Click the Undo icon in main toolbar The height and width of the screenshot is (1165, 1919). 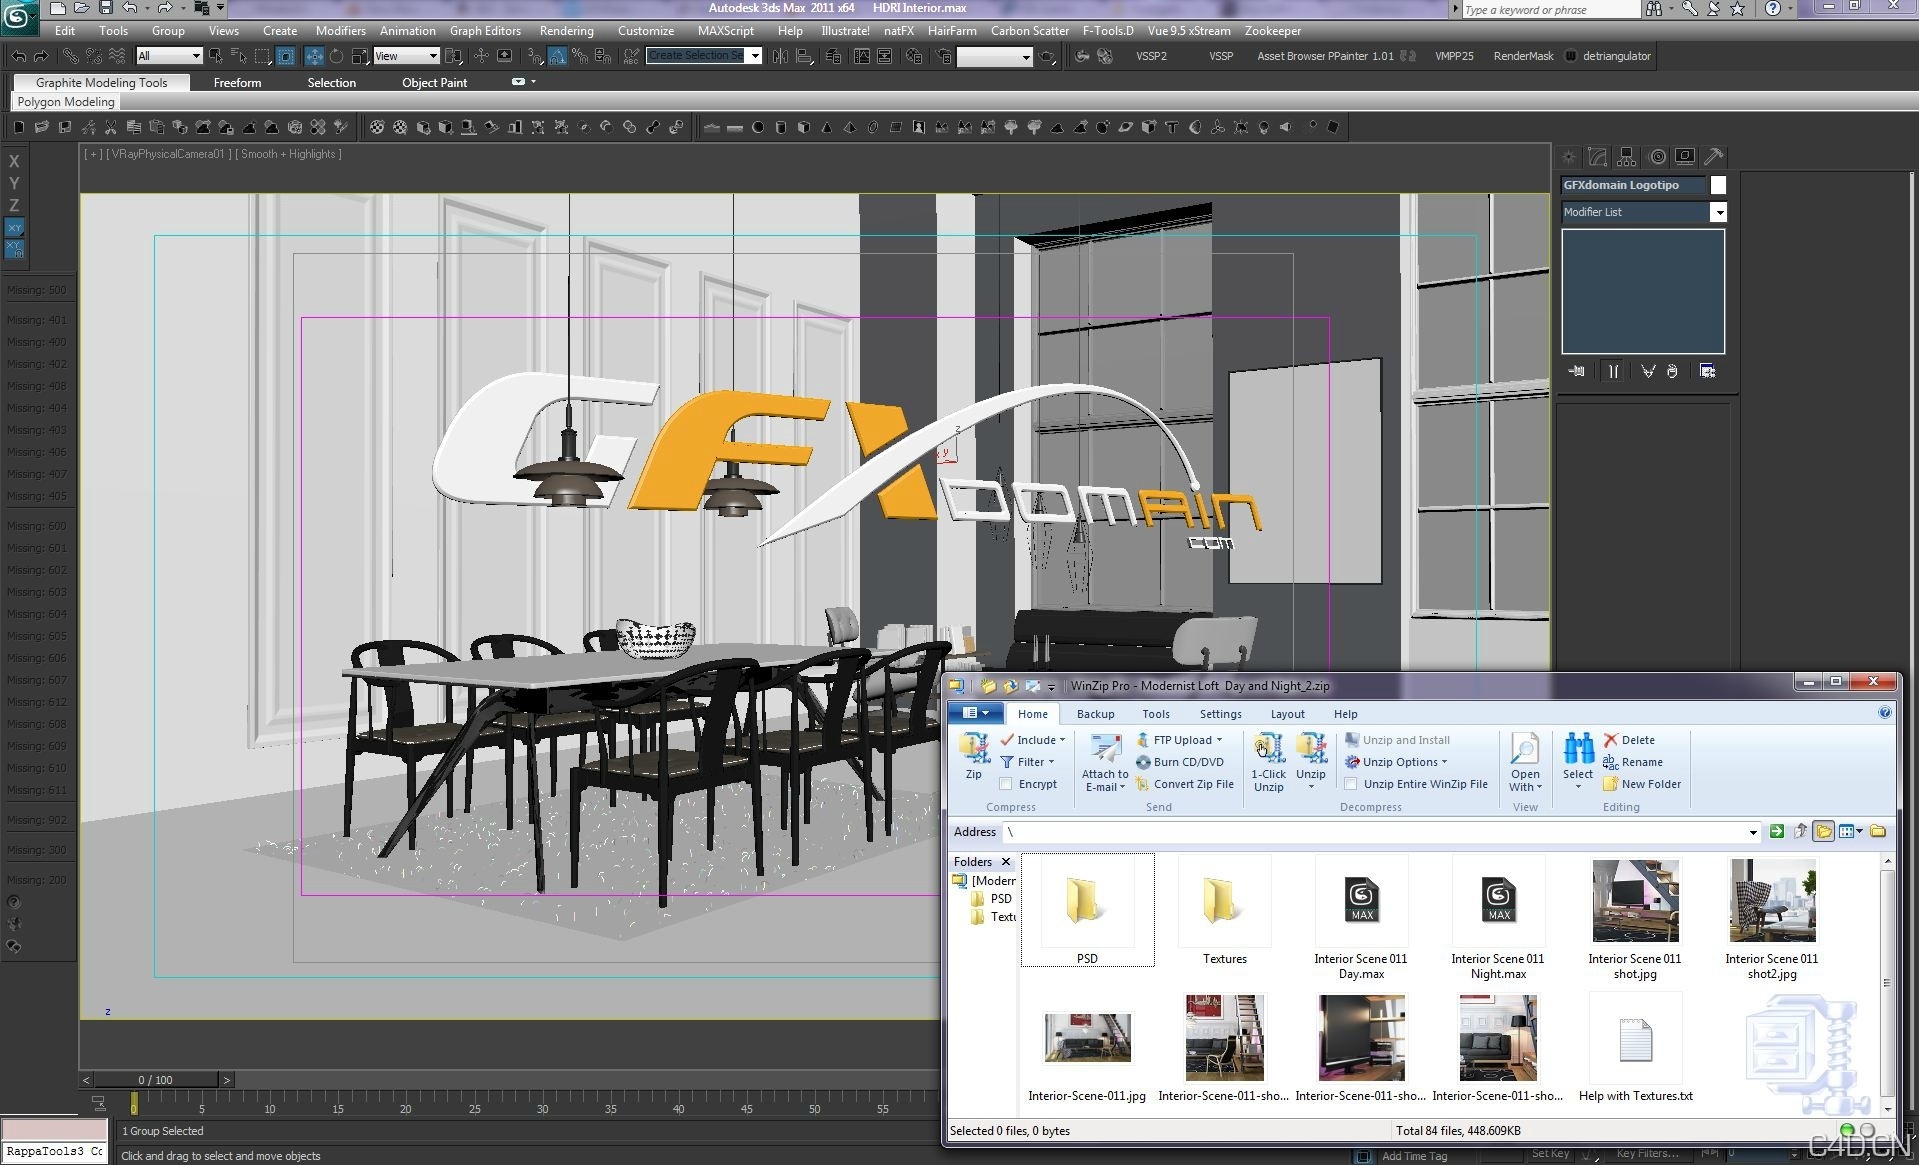pos(20,56)
